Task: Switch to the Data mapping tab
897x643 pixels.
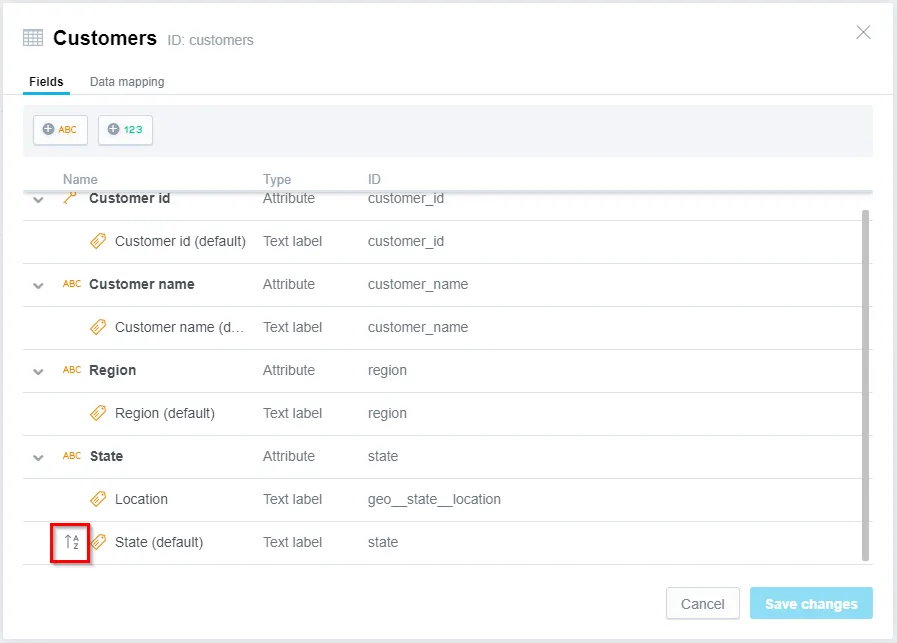Action: tap(127, 82)
